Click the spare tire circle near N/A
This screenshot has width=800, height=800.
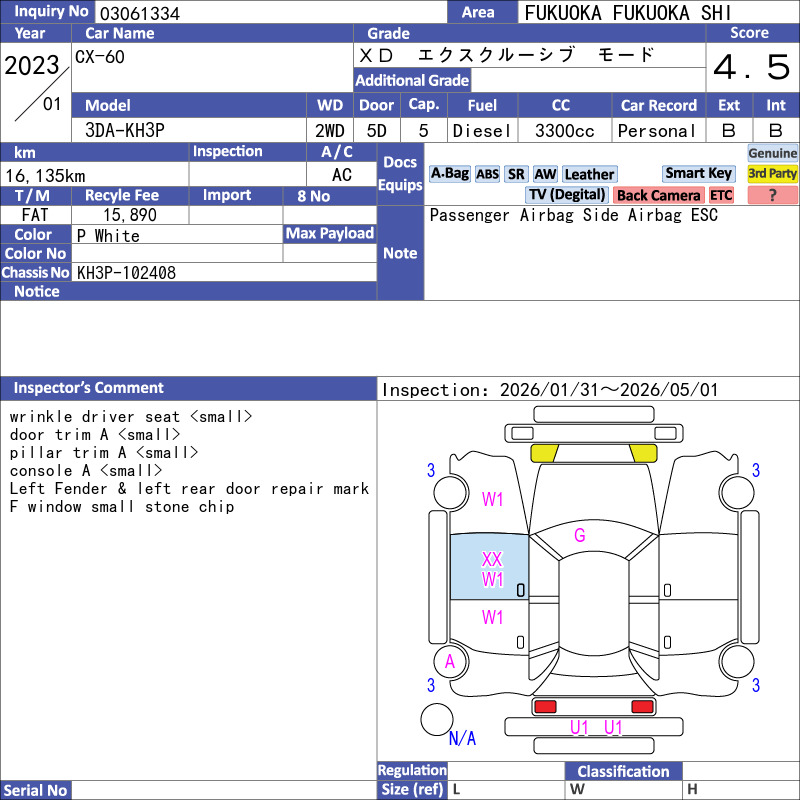coord(437,719)
